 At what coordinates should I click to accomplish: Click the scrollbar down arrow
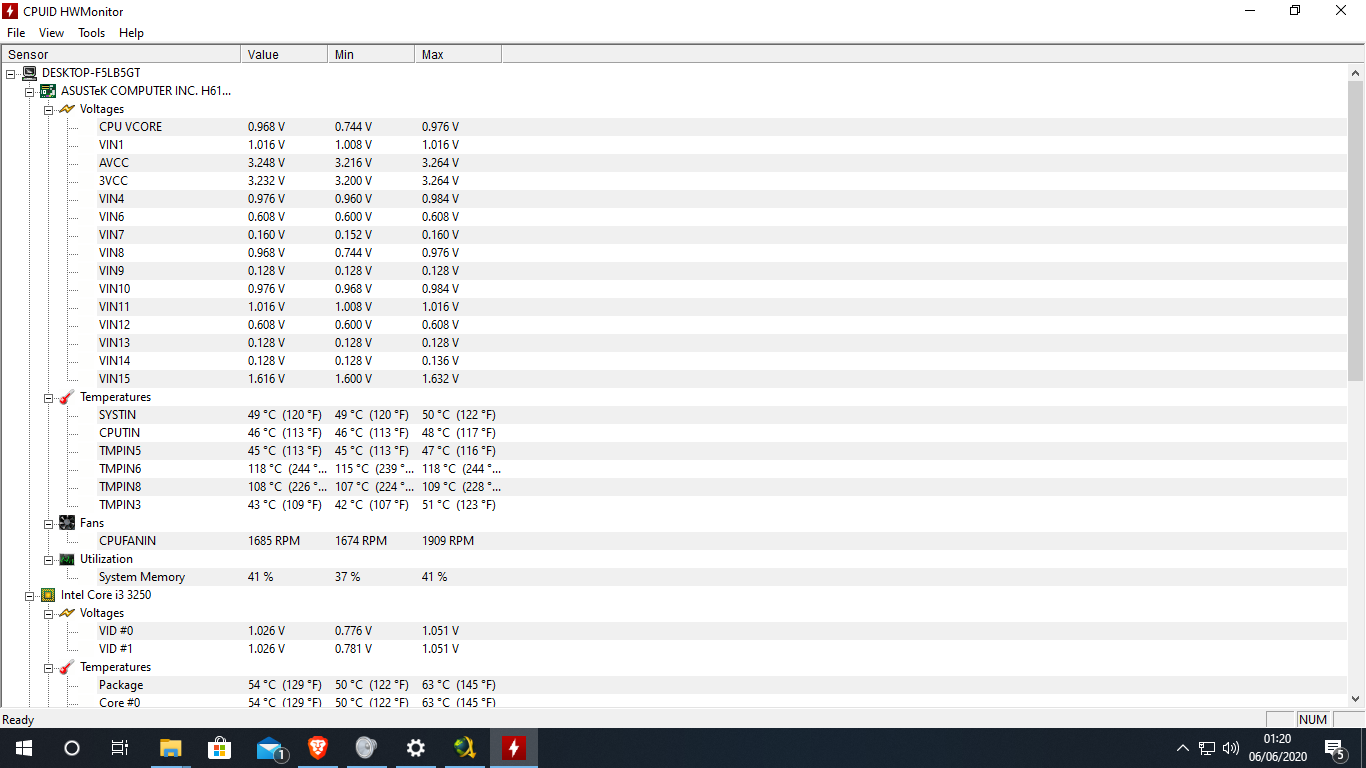click(1356, 700)
